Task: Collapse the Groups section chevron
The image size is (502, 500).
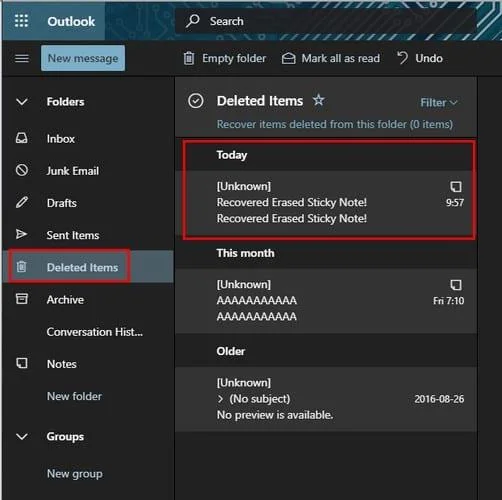Action: coord(22,437)
